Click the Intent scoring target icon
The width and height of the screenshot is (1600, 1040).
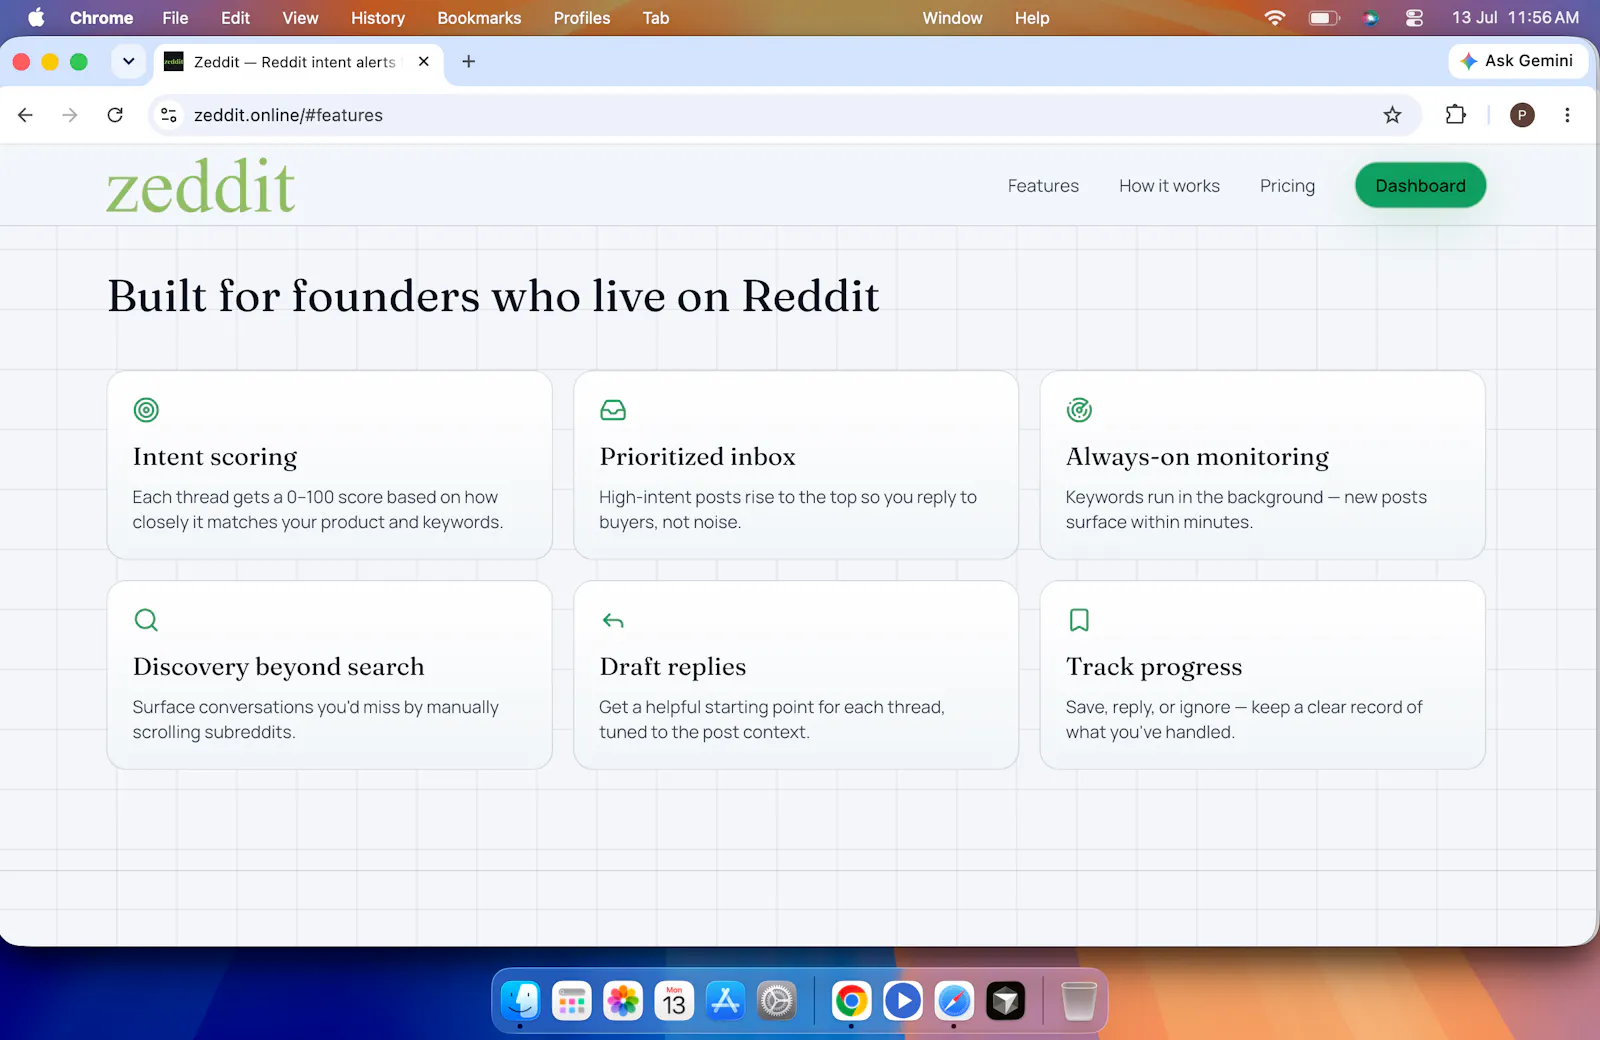[146, 410]
